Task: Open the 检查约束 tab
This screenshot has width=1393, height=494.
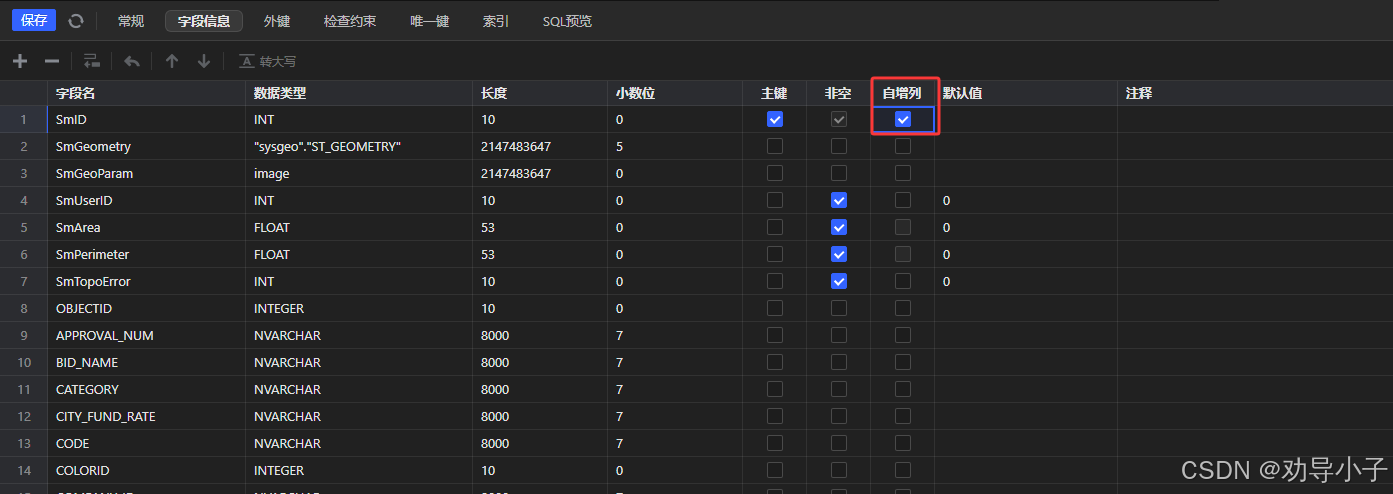Action: click(350, 21)
